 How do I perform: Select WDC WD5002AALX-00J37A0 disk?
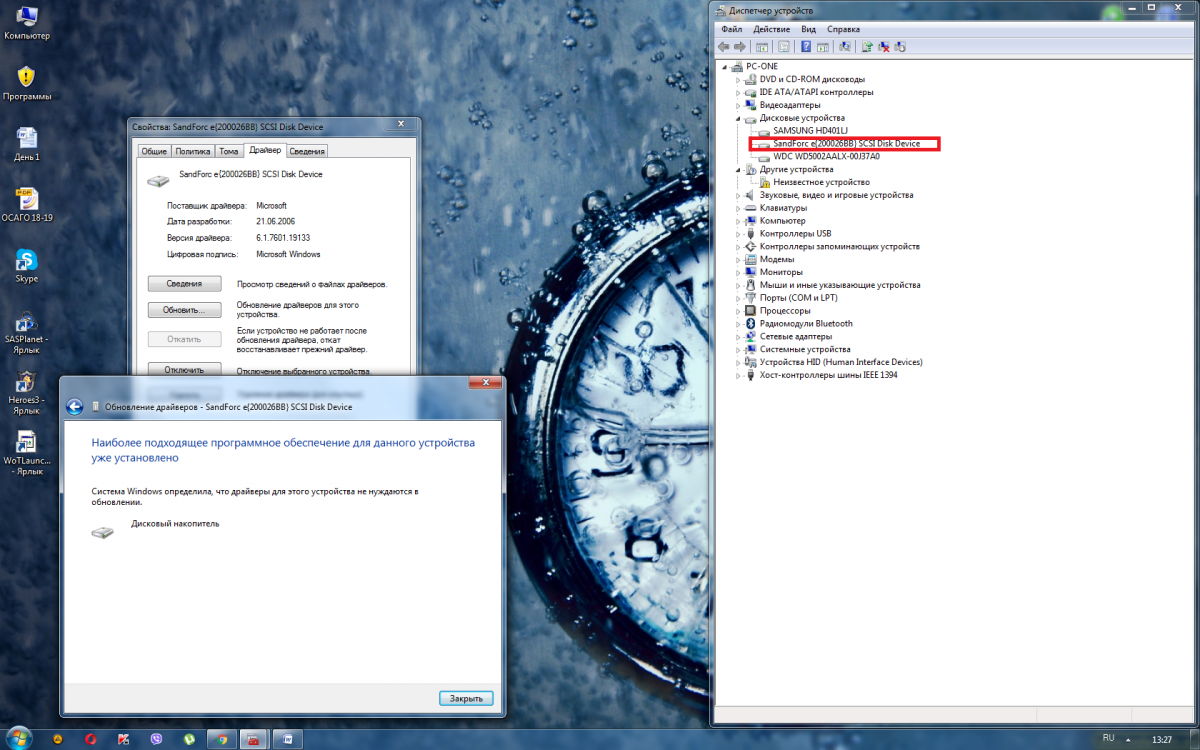tap(826, 156)
